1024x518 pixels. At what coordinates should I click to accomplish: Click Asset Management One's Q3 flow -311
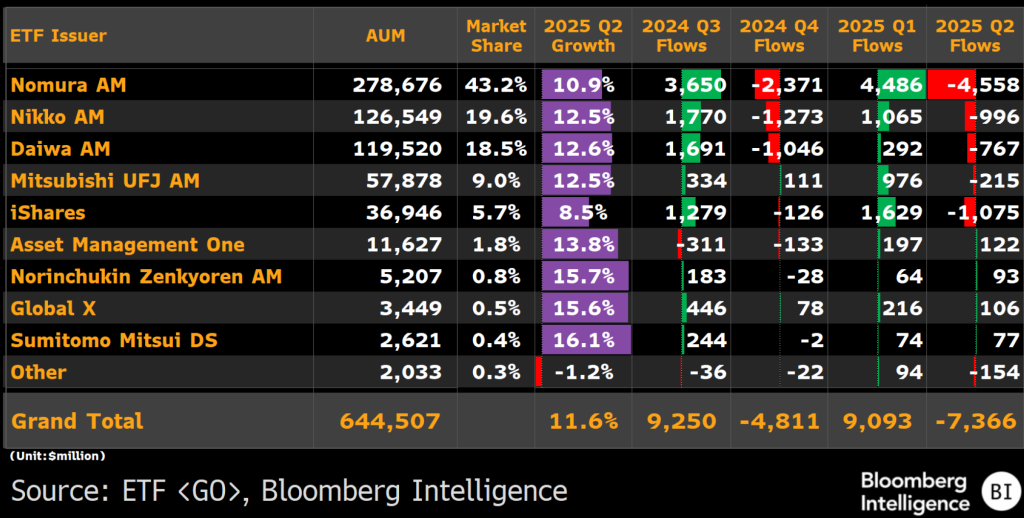point(702,244)
